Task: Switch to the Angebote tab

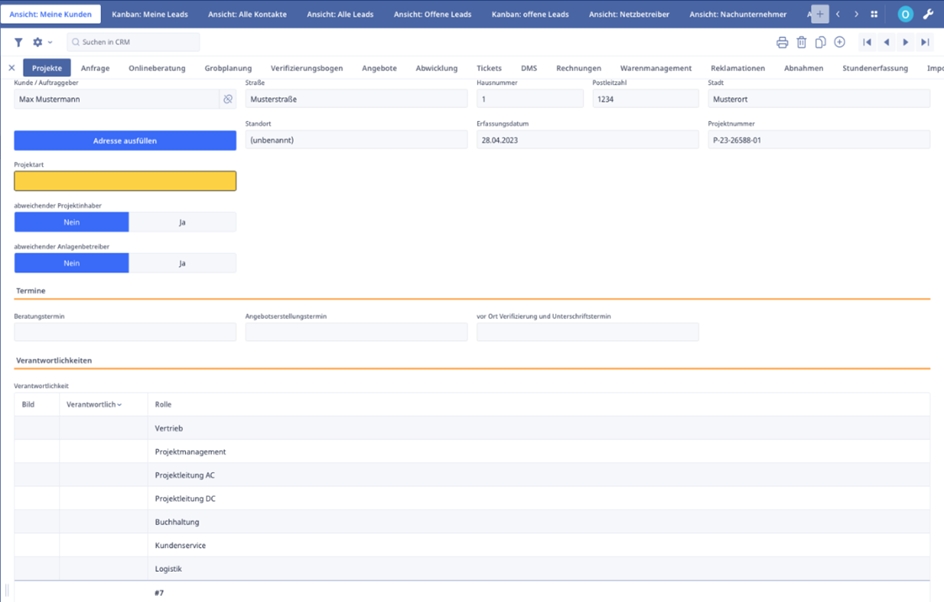Action: coord(379,68)
